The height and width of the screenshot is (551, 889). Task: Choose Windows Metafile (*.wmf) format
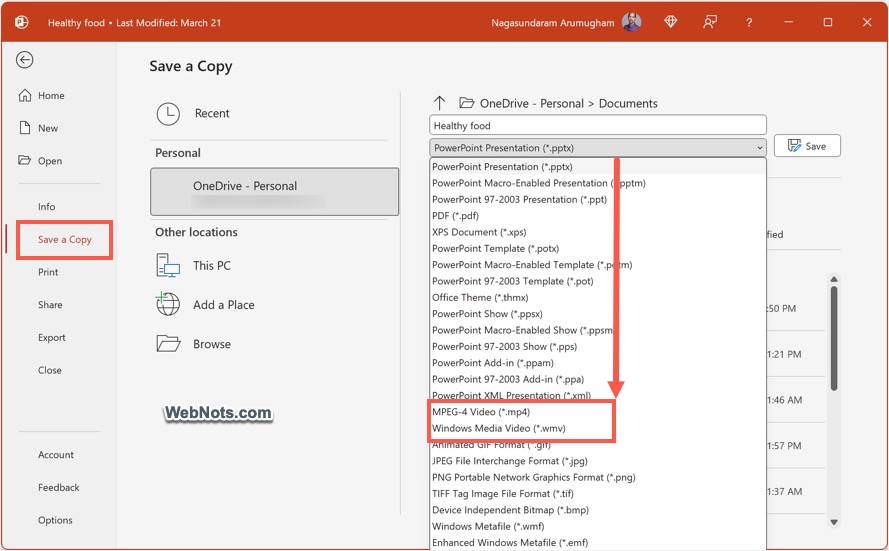598,527
